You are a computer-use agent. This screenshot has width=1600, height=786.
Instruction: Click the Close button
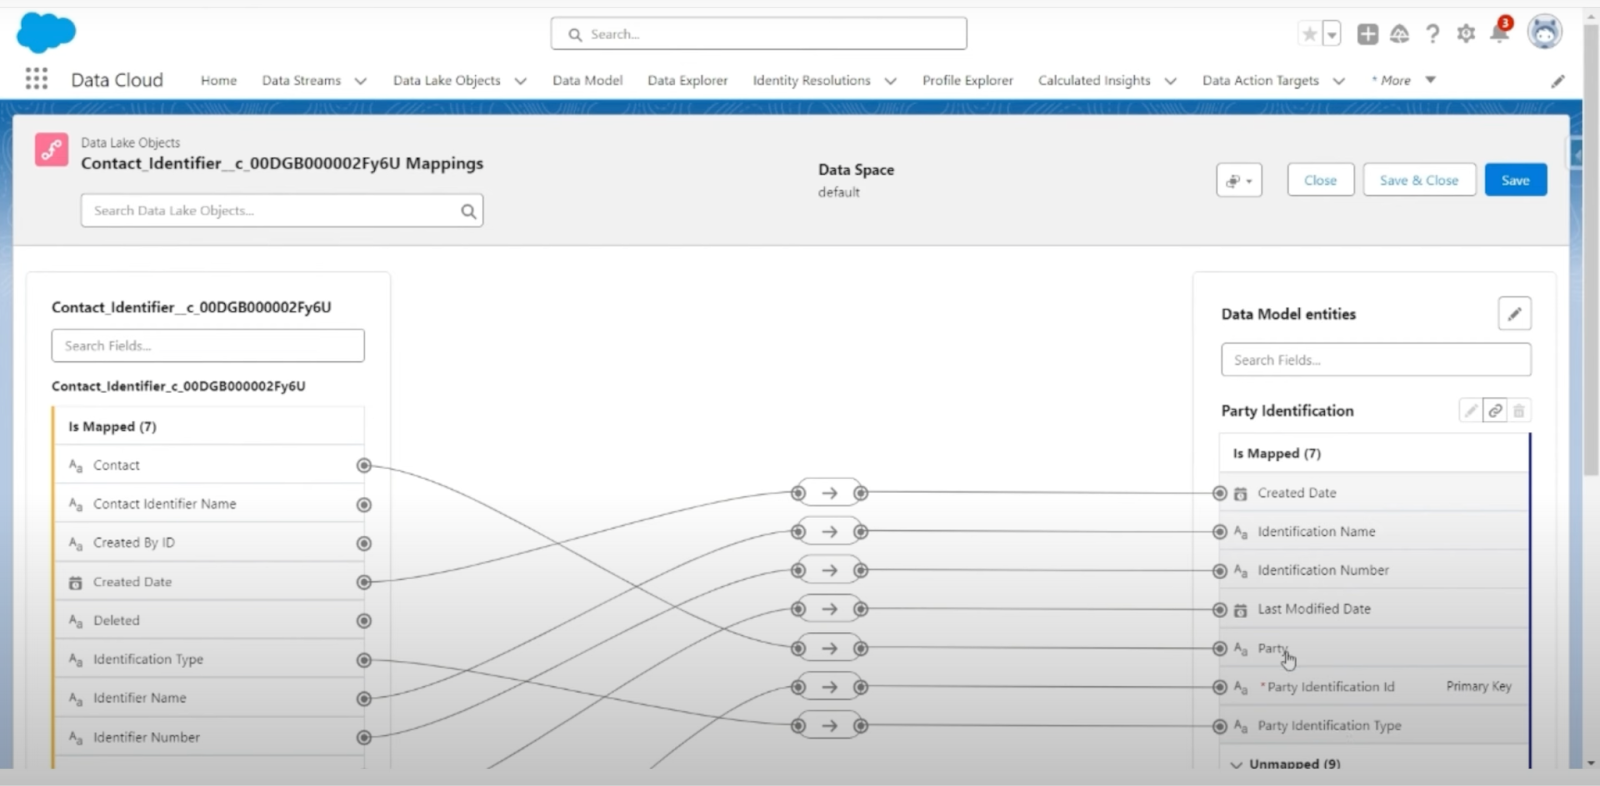tap(1320, 180)
